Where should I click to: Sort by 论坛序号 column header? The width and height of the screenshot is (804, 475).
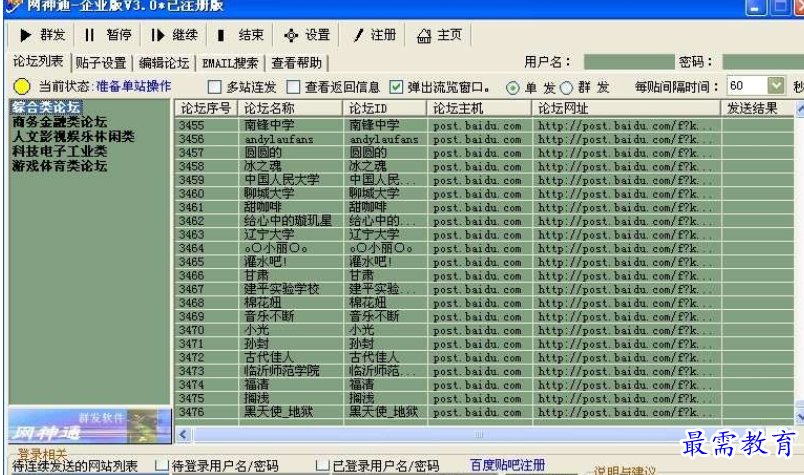206,109
